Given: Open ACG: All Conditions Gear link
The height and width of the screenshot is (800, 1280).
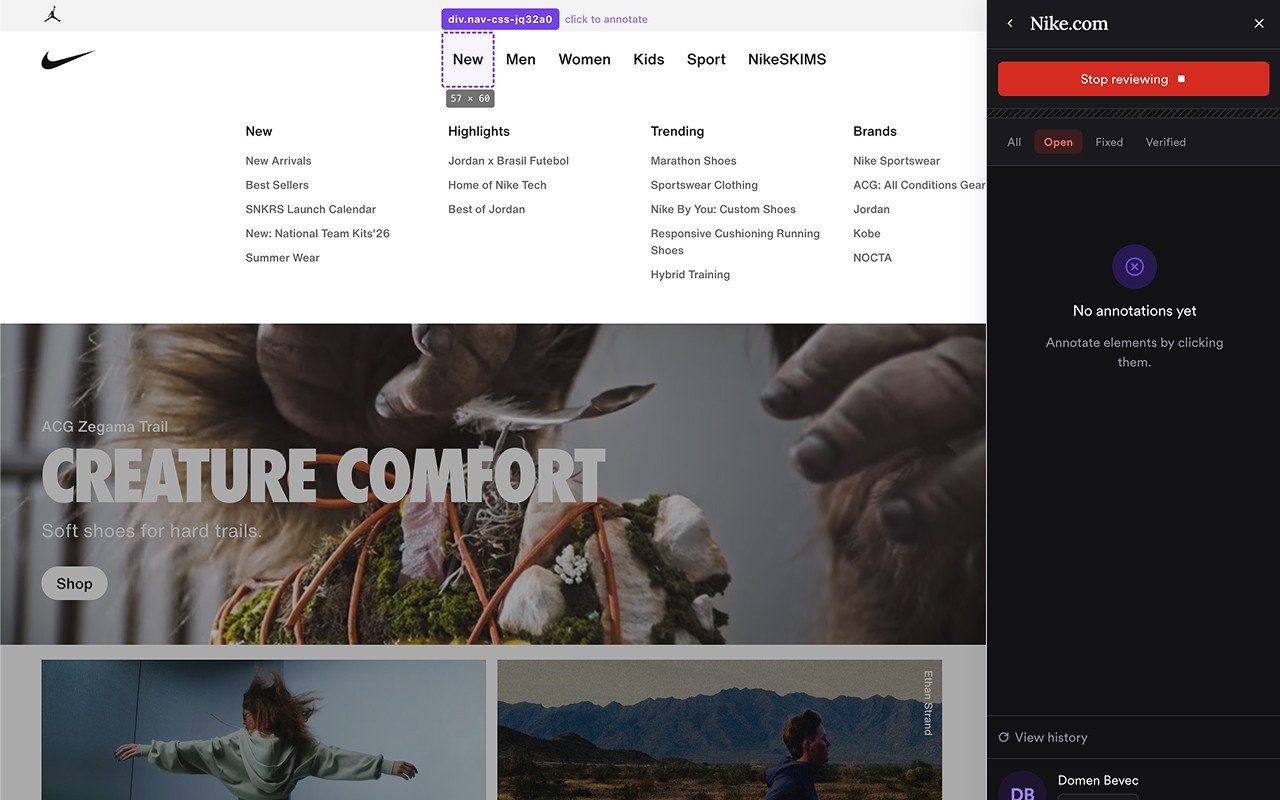Looking at the screenshot, I should click(x=919, y=185).
